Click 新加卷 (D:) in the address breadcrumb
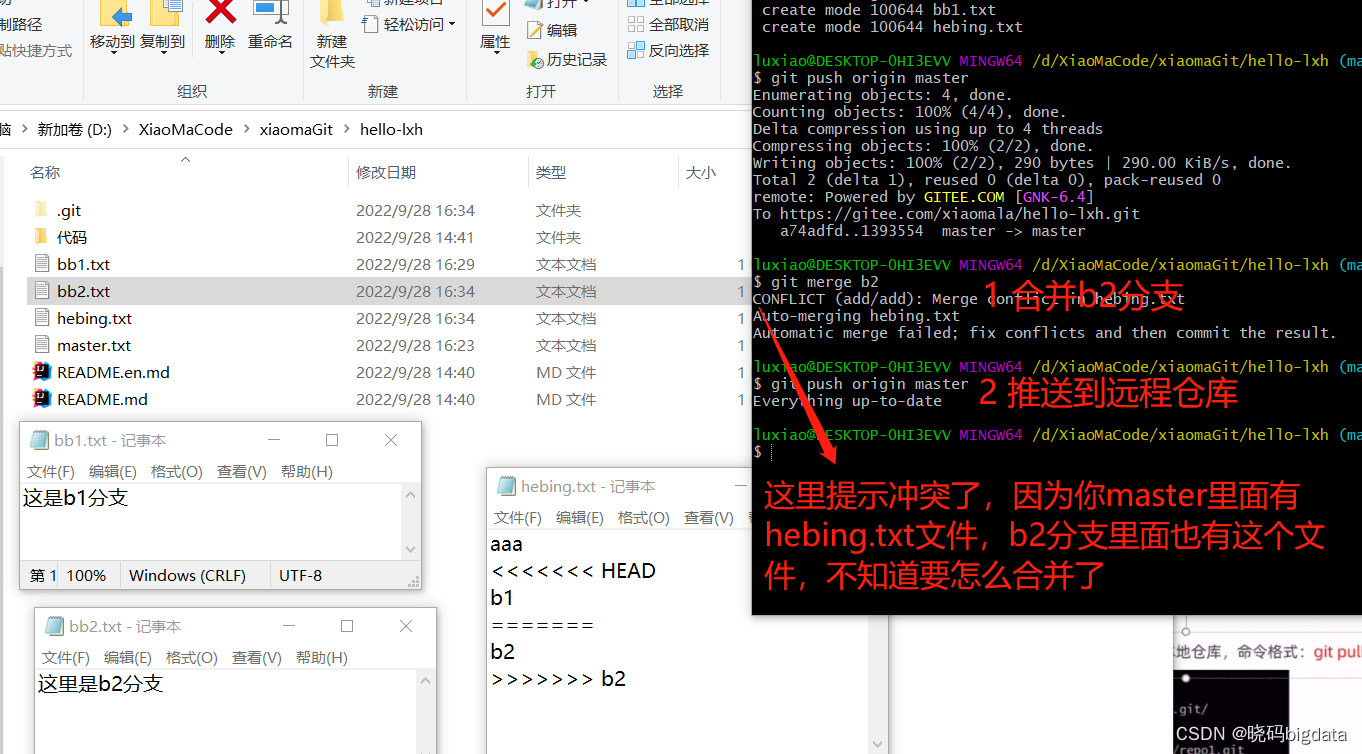The width and height of the screenshot is (1362, 754). (74, 129)
